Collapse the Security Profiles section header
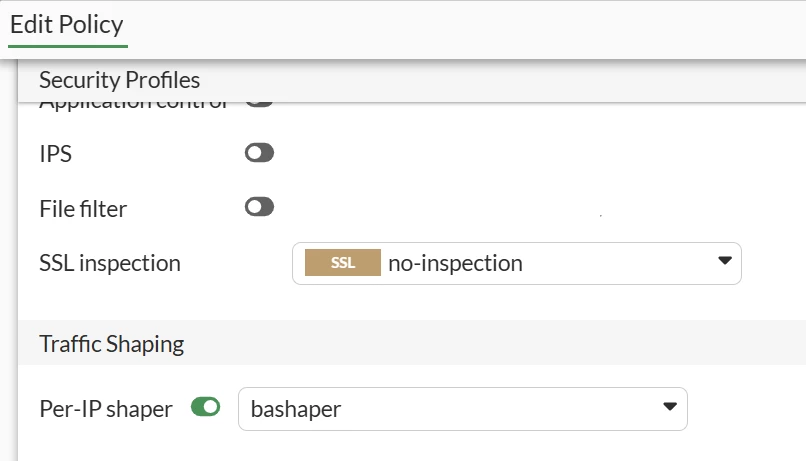 [x=412, y=81]
